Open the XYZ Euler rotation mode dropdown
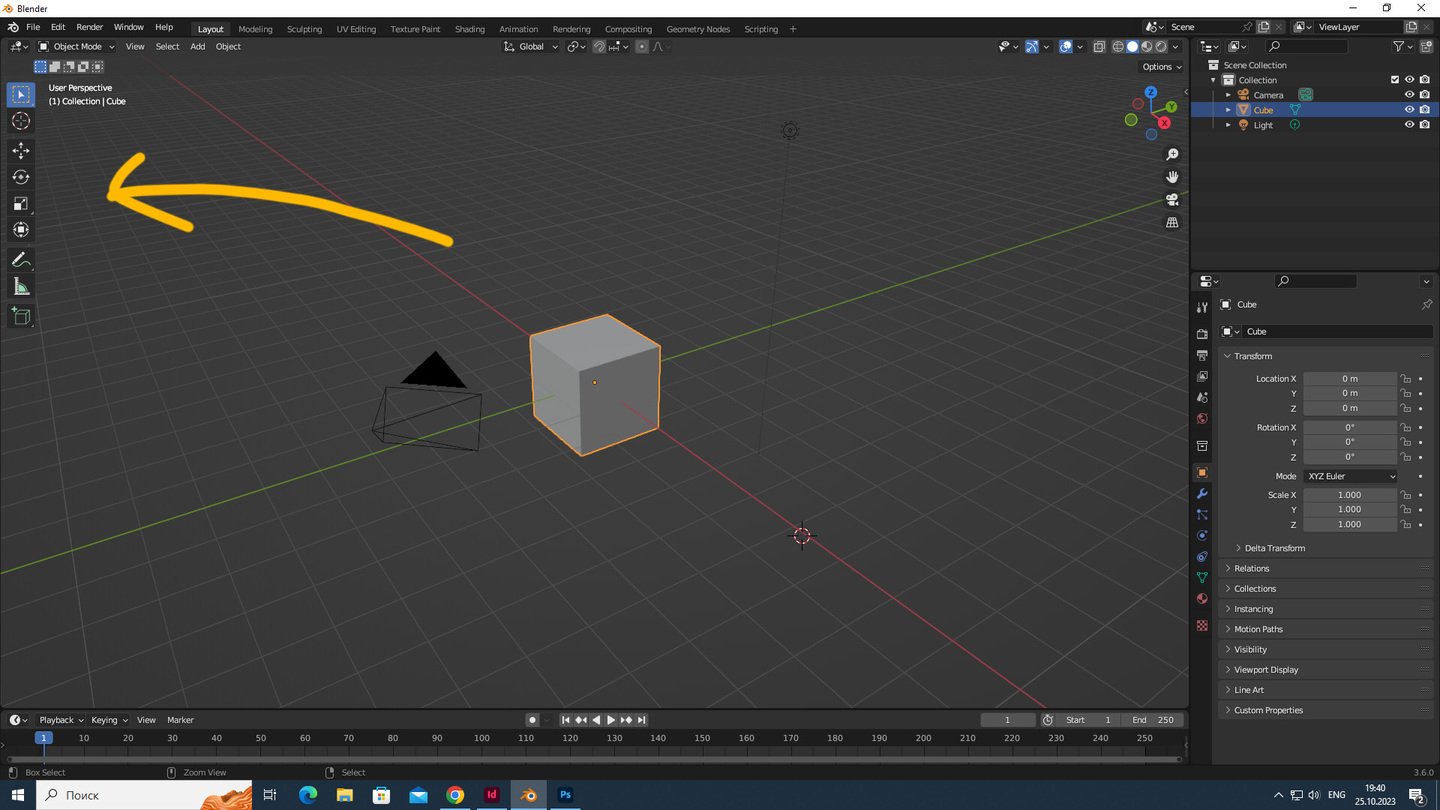1440x810 pixels. click(1350, 476)
